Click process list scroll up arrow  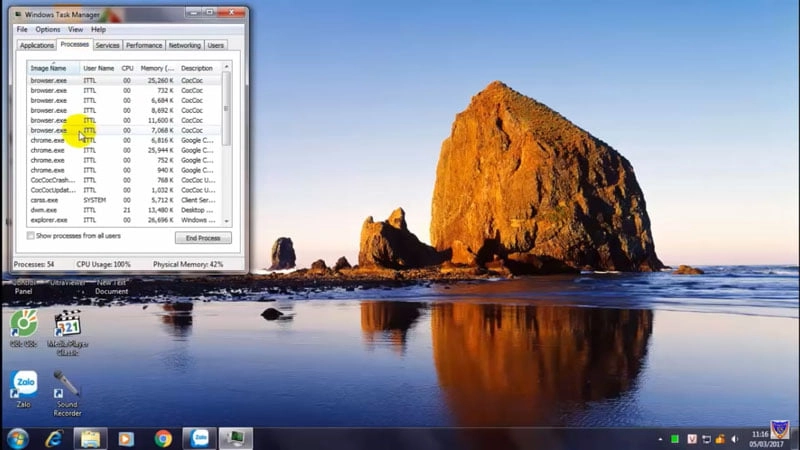click(227, 67)
